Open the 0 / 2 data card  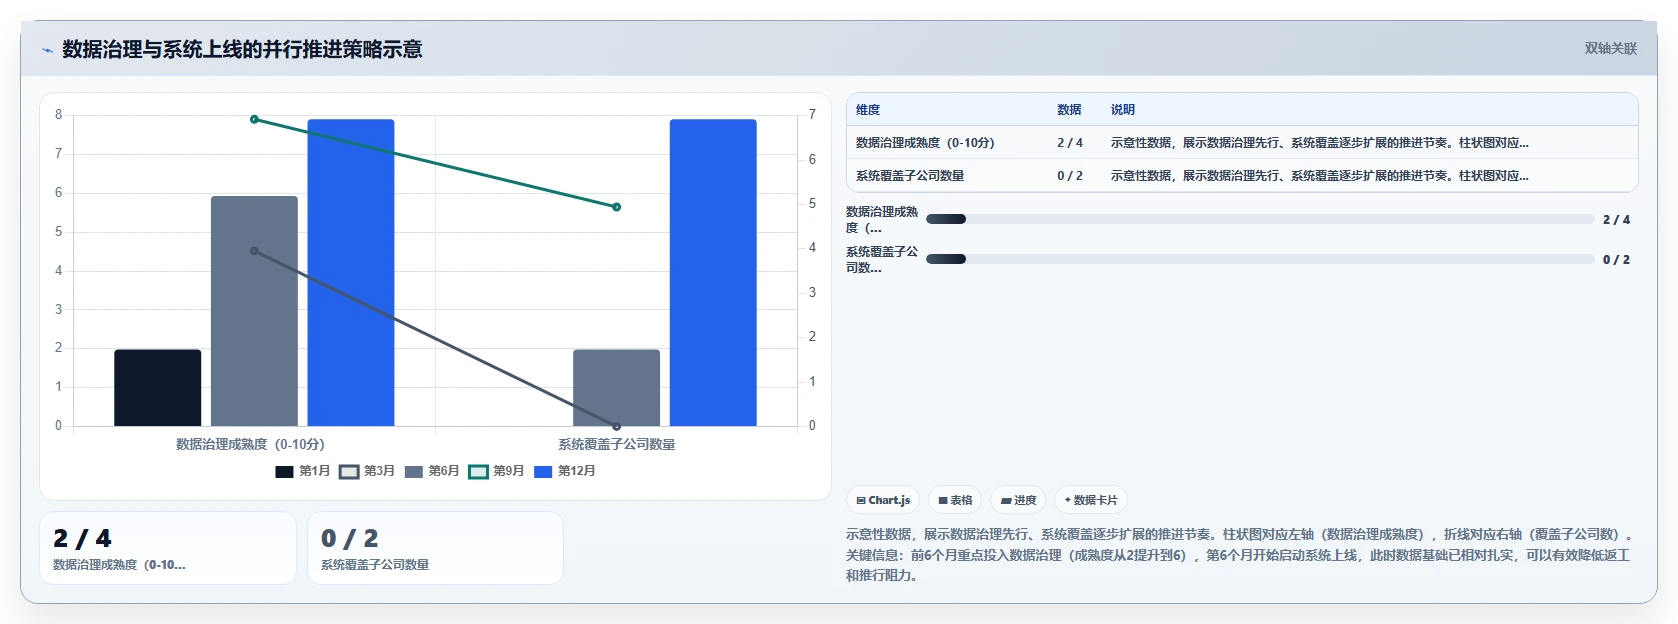pos(435,548)
